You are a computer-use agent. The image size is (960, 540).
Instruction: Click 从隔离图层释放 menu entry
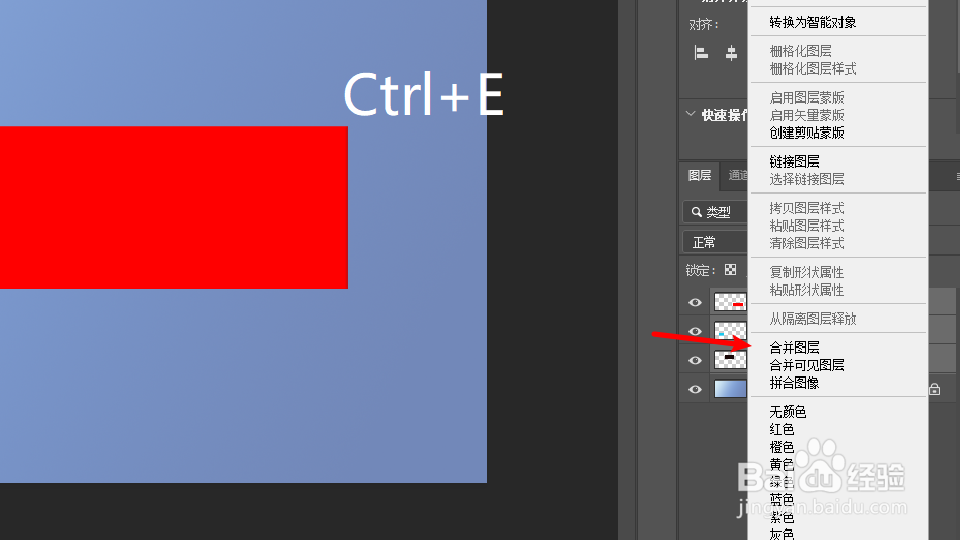point(812,318)
